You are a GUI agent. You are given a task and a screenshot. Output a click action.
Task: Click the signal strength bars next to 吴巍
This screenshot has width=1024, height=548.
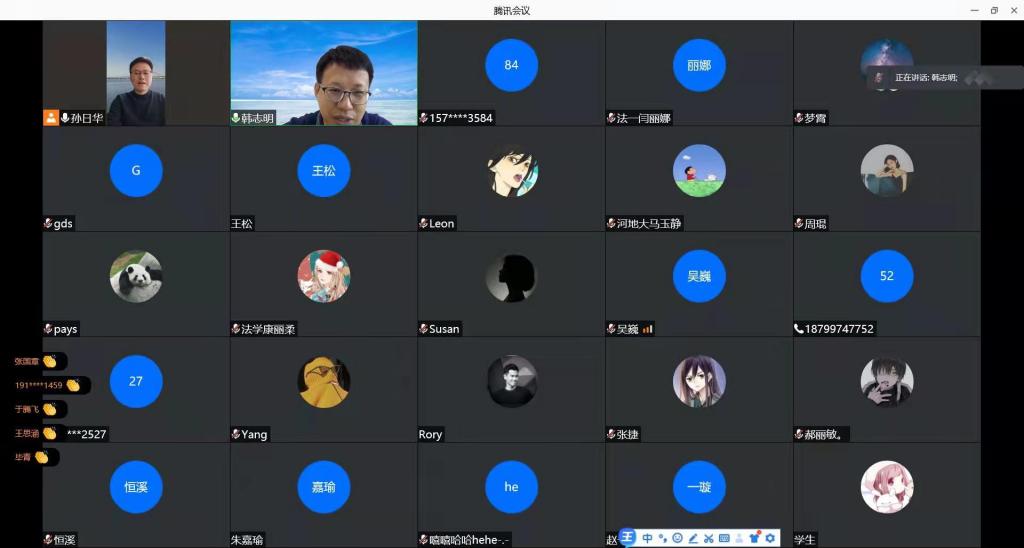[x=647, y=328]
